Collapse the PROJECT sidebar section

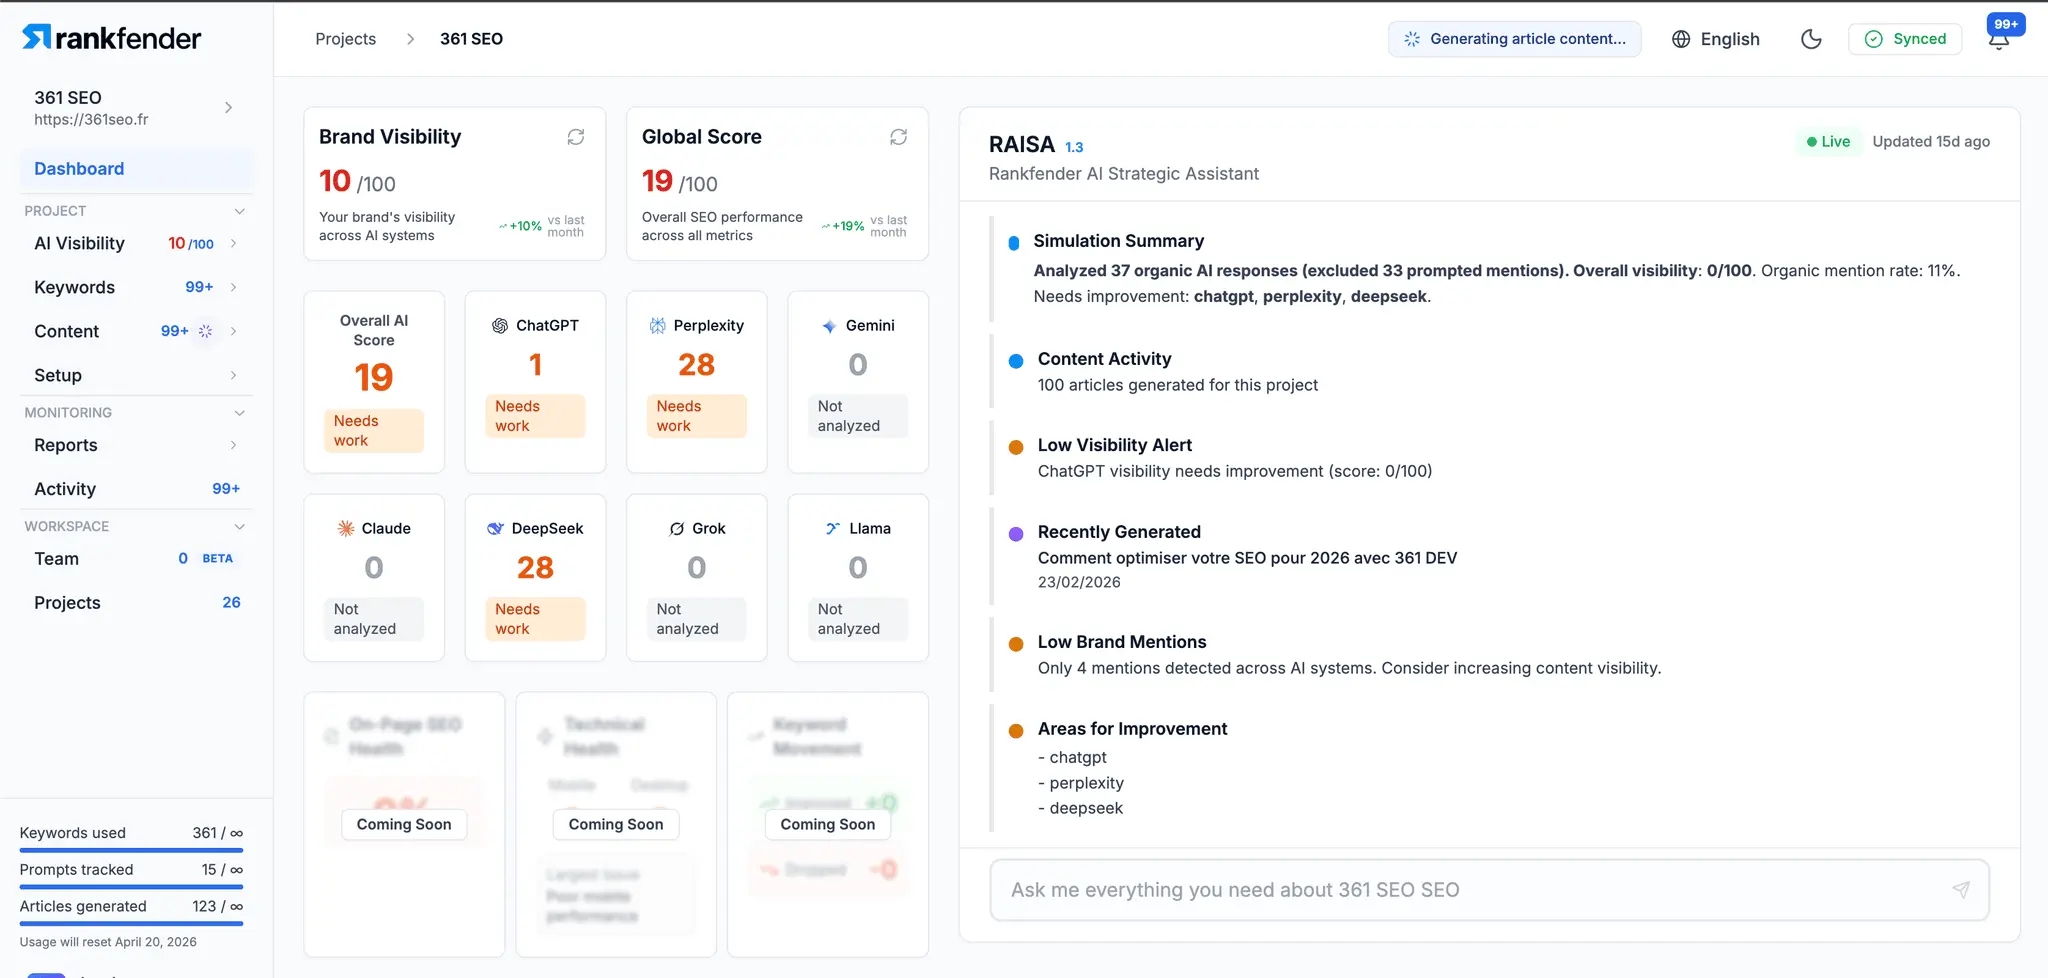coord(239,211)
